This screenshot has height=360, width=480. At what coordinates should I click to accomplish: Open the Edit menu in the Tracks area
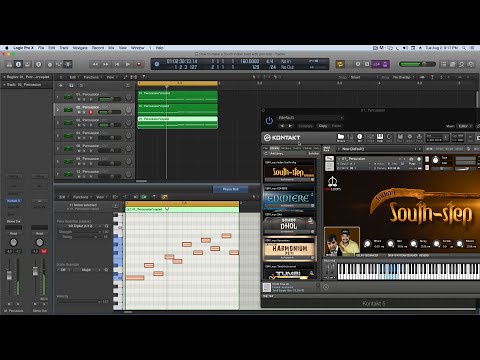73,77
